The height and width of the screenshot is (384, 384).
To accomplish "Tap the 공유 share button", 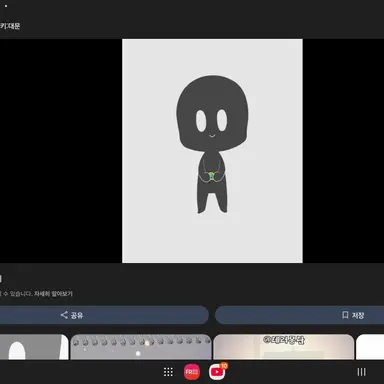I will click(104, 315).
